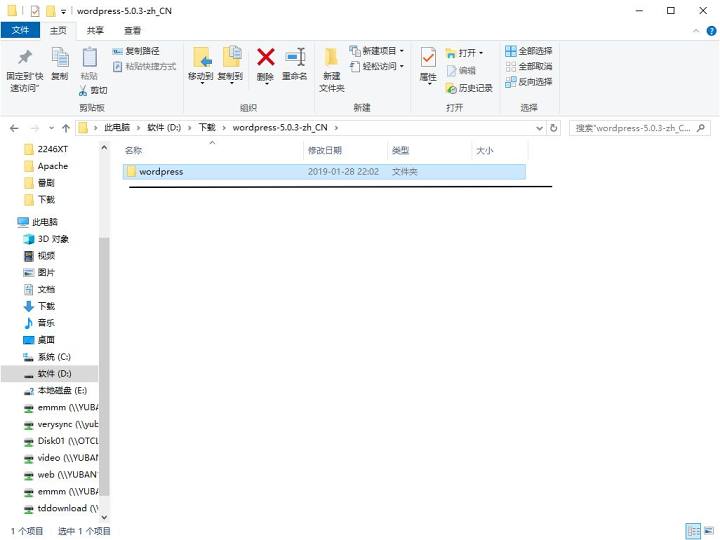Open Disk01 network drive in the sidebar
720x540 pixels.
pyautogui.click(x=68, y=441)
